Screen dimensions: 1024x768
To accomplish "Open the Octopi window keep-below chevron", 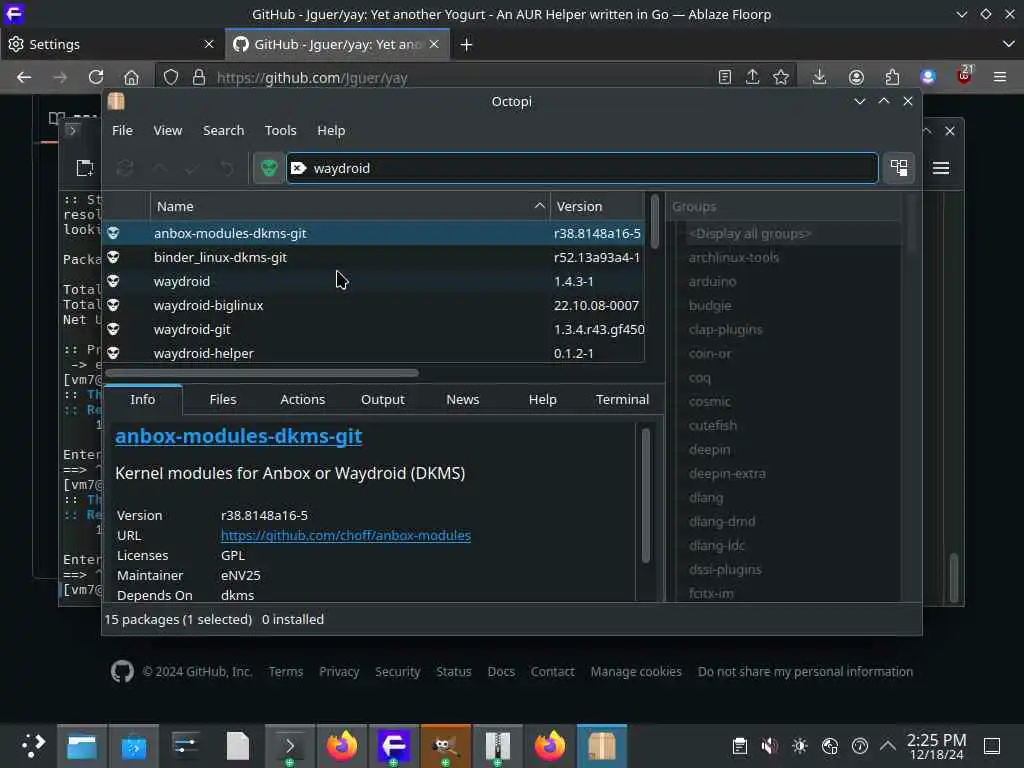I will [859, 101].
